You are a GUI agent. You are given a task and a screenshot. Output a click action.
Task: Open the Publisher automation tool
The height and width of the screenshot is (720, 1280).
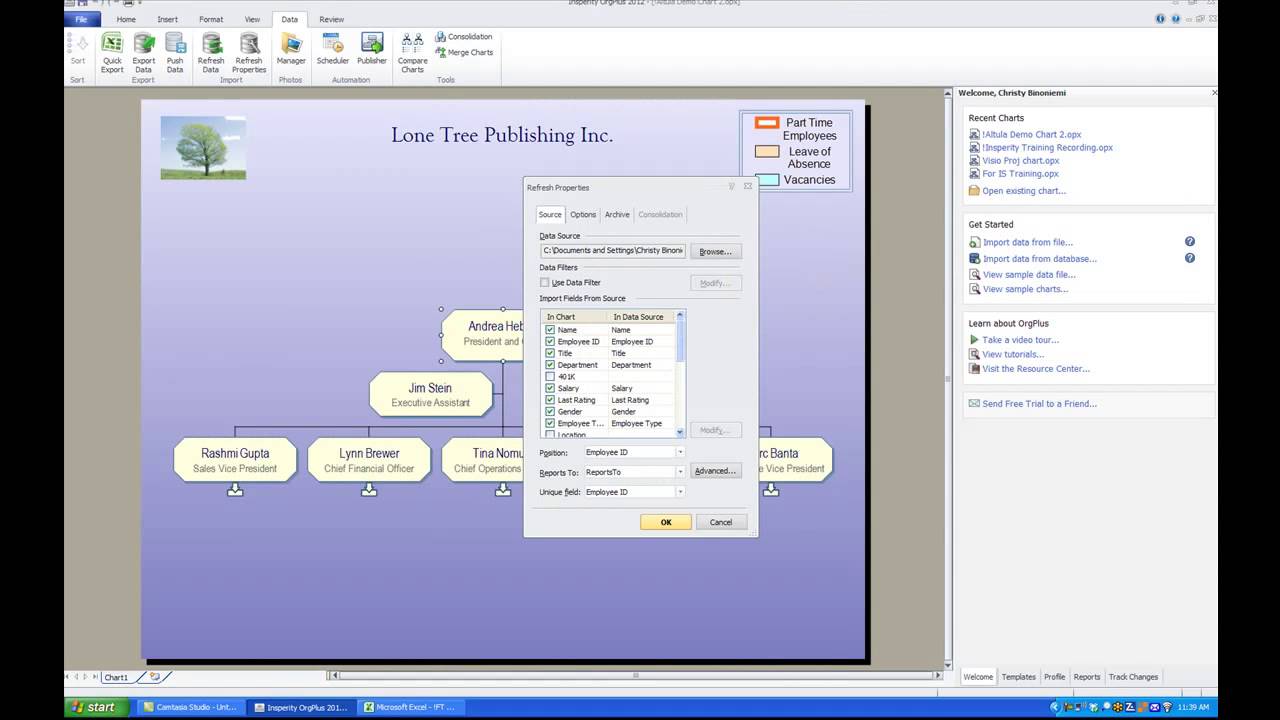tap(372, 50)
